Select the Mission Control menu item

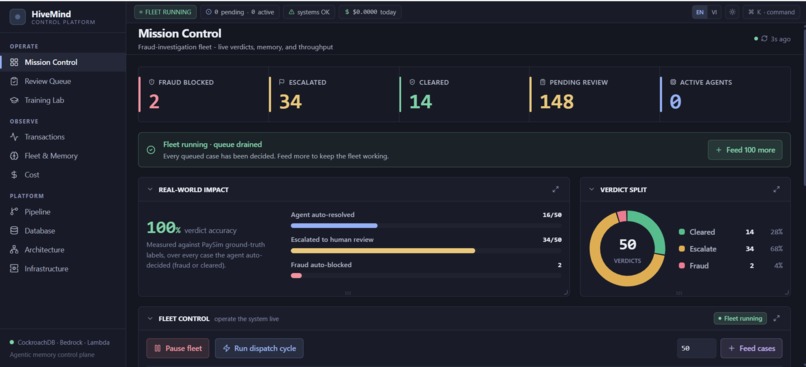(63, 62)
